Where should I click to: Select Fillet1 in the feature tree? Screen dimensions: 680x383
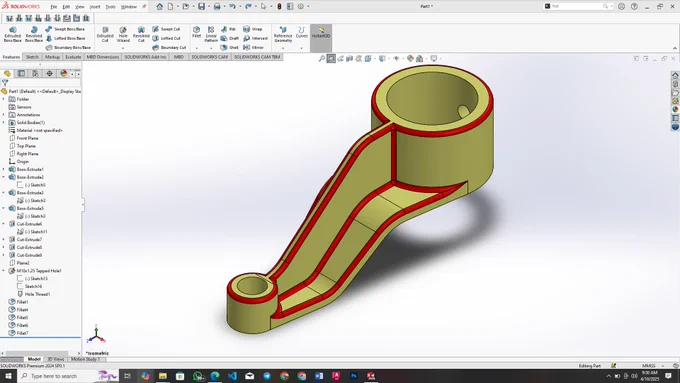[x=18, y=302]
